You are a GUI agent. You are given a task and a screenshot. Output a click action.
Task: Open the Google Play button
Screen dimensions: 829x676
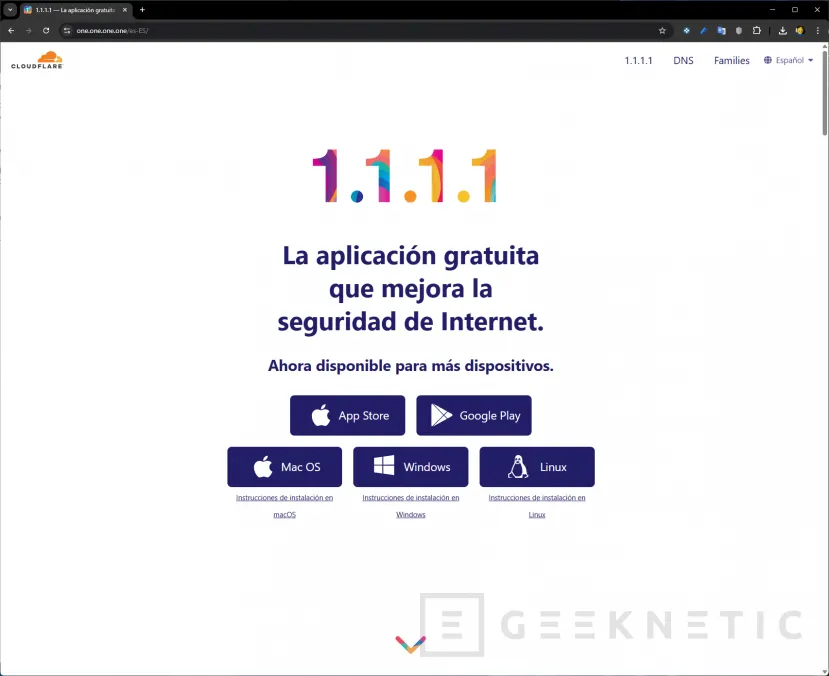474,415
